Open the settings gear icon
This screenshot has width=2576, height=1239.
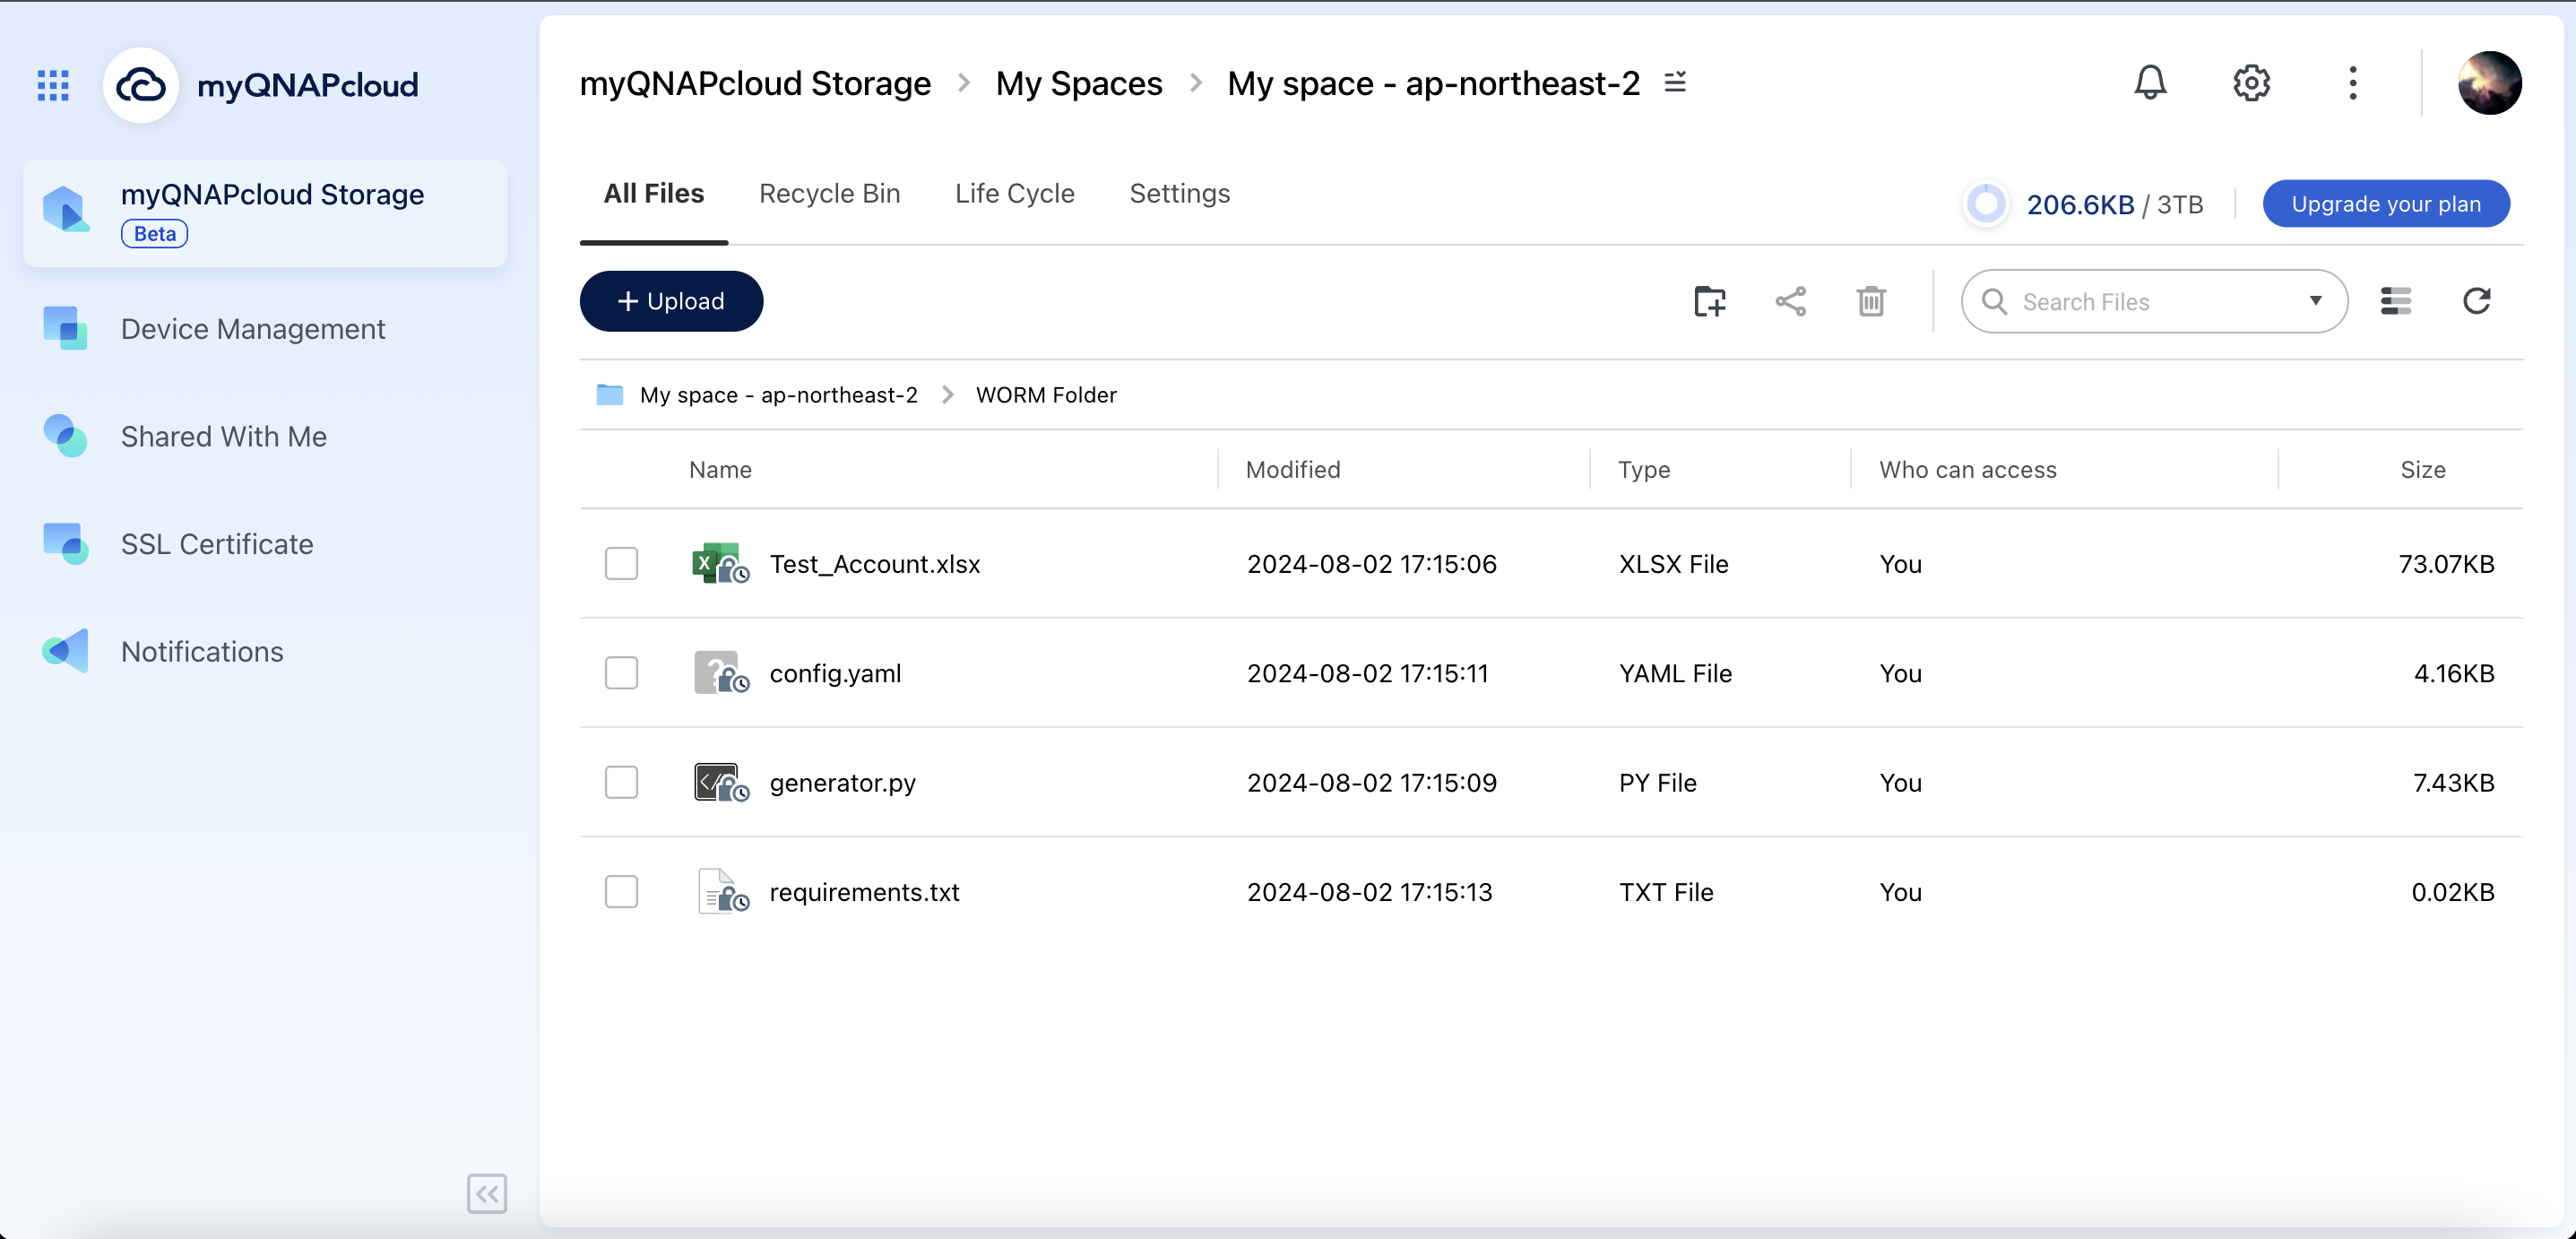click(x=2251, y=83)
